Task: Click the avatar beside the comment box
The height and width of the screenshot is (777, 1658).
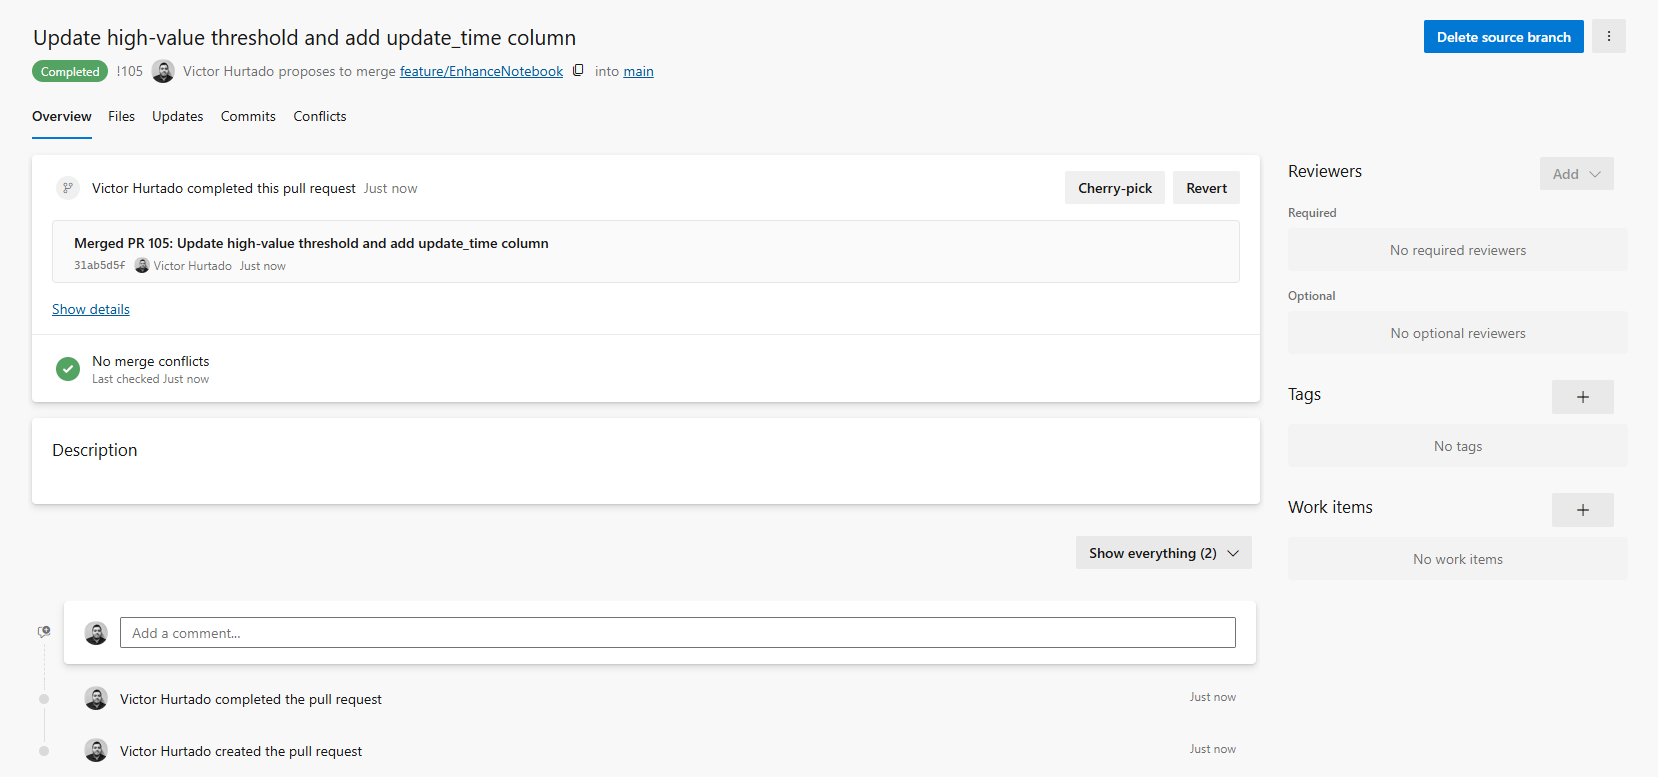Action: tap(96, 633)
